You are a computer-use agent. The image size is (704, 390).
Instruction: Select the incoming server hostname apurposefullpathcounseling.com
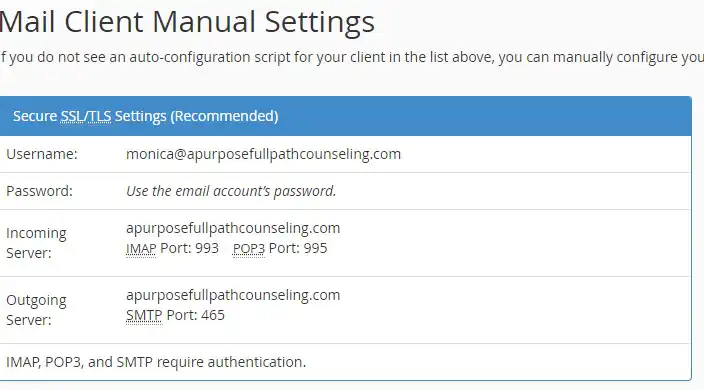pyautogui.click(x=233, y=228)
